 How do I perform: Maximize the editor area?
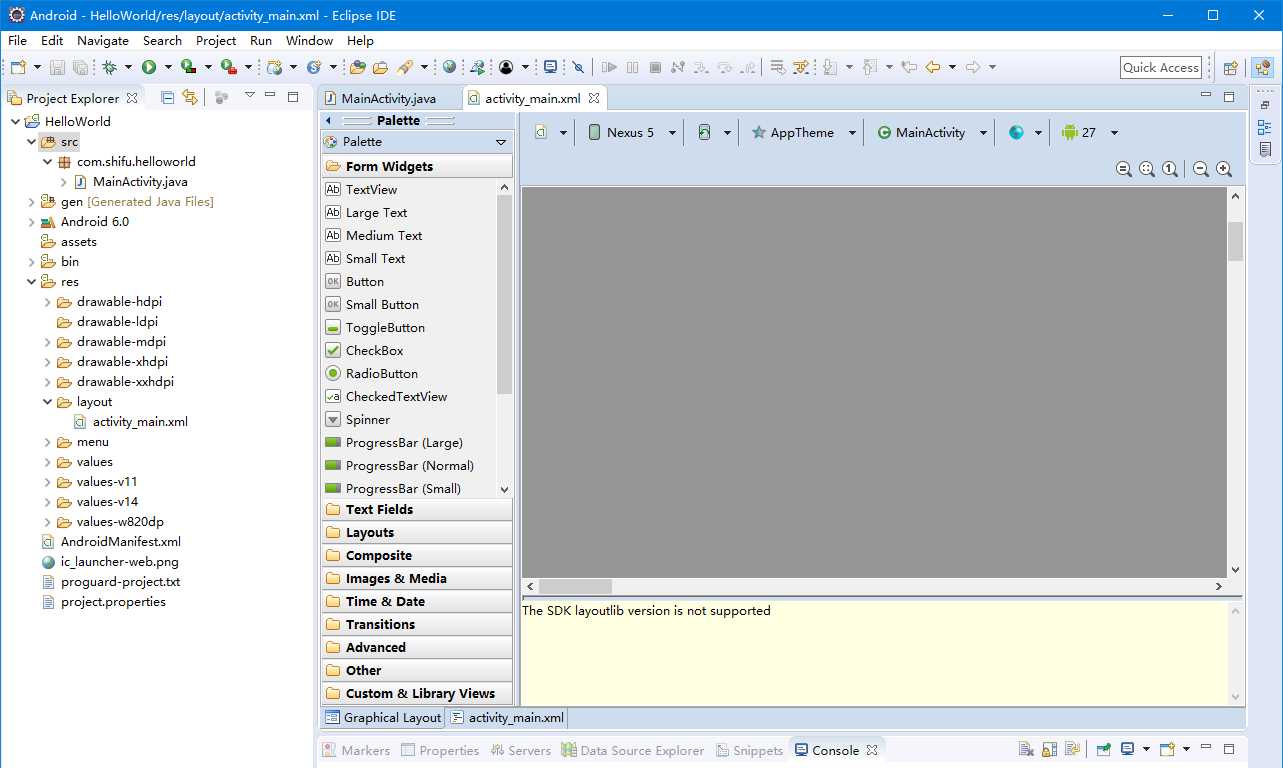point(1229,97)
